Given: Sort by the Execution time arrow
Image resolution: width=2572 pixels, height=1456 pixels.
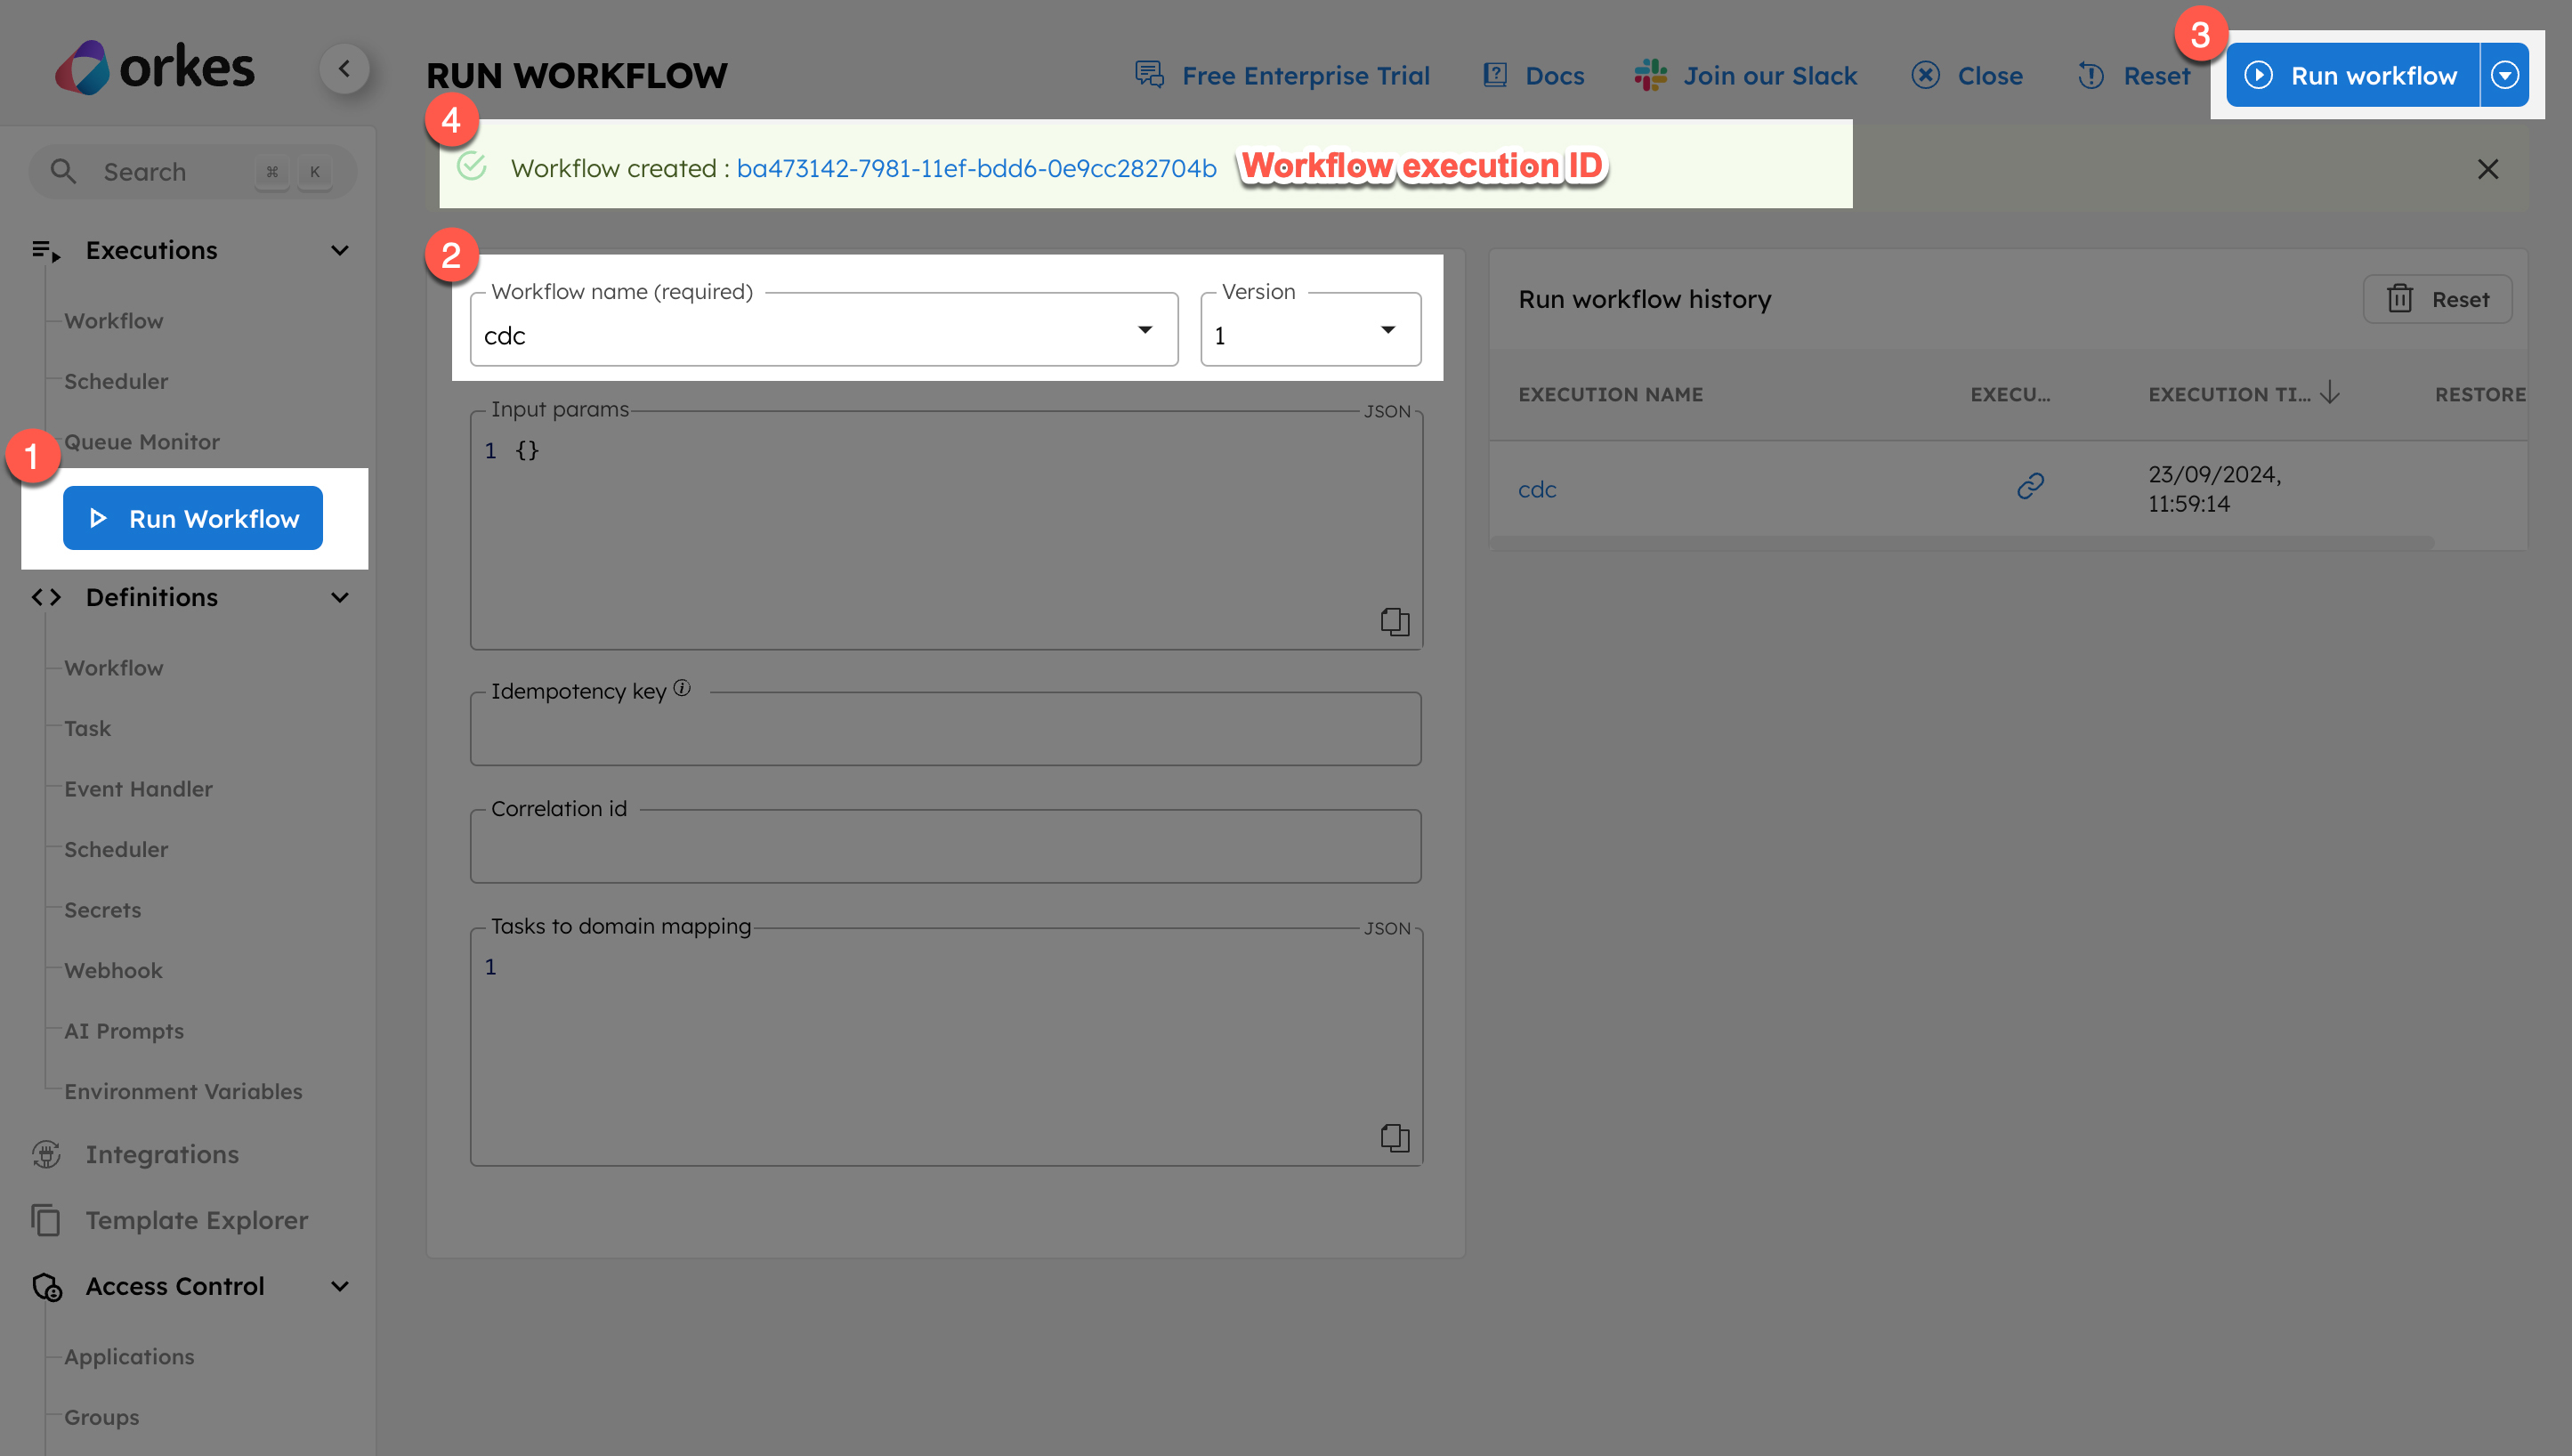Looking at the screenshot, I should point(2330,393).
